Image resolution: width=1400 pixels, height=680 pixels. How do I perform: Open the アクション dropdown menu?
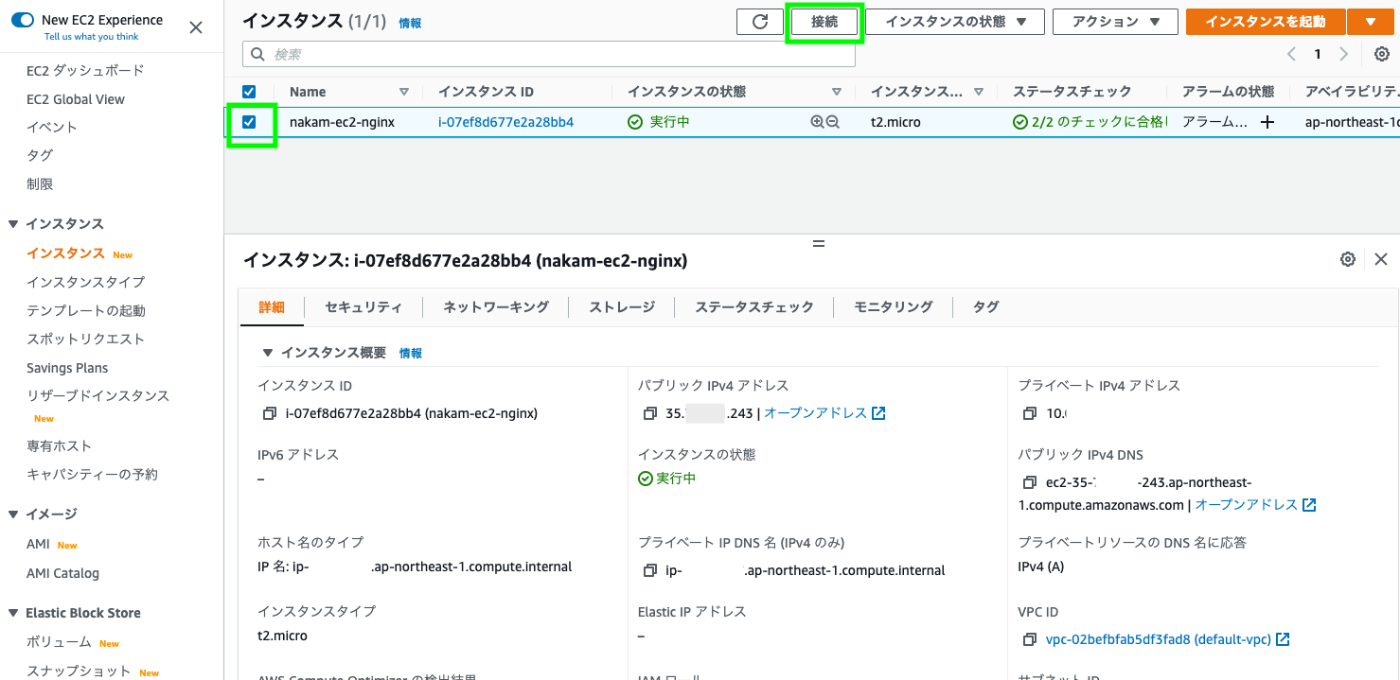pos(1115,22)
